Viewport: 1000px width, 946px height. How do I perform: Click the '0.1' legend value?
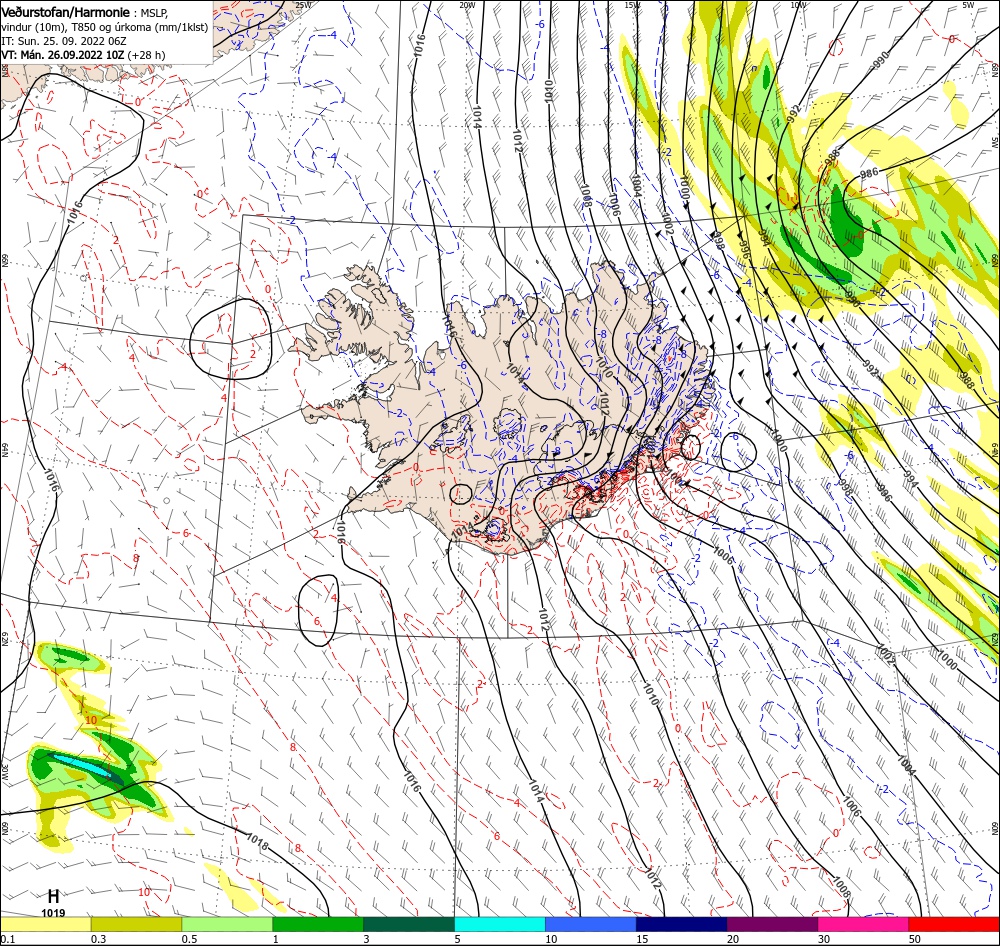click(x=8, y=939)
